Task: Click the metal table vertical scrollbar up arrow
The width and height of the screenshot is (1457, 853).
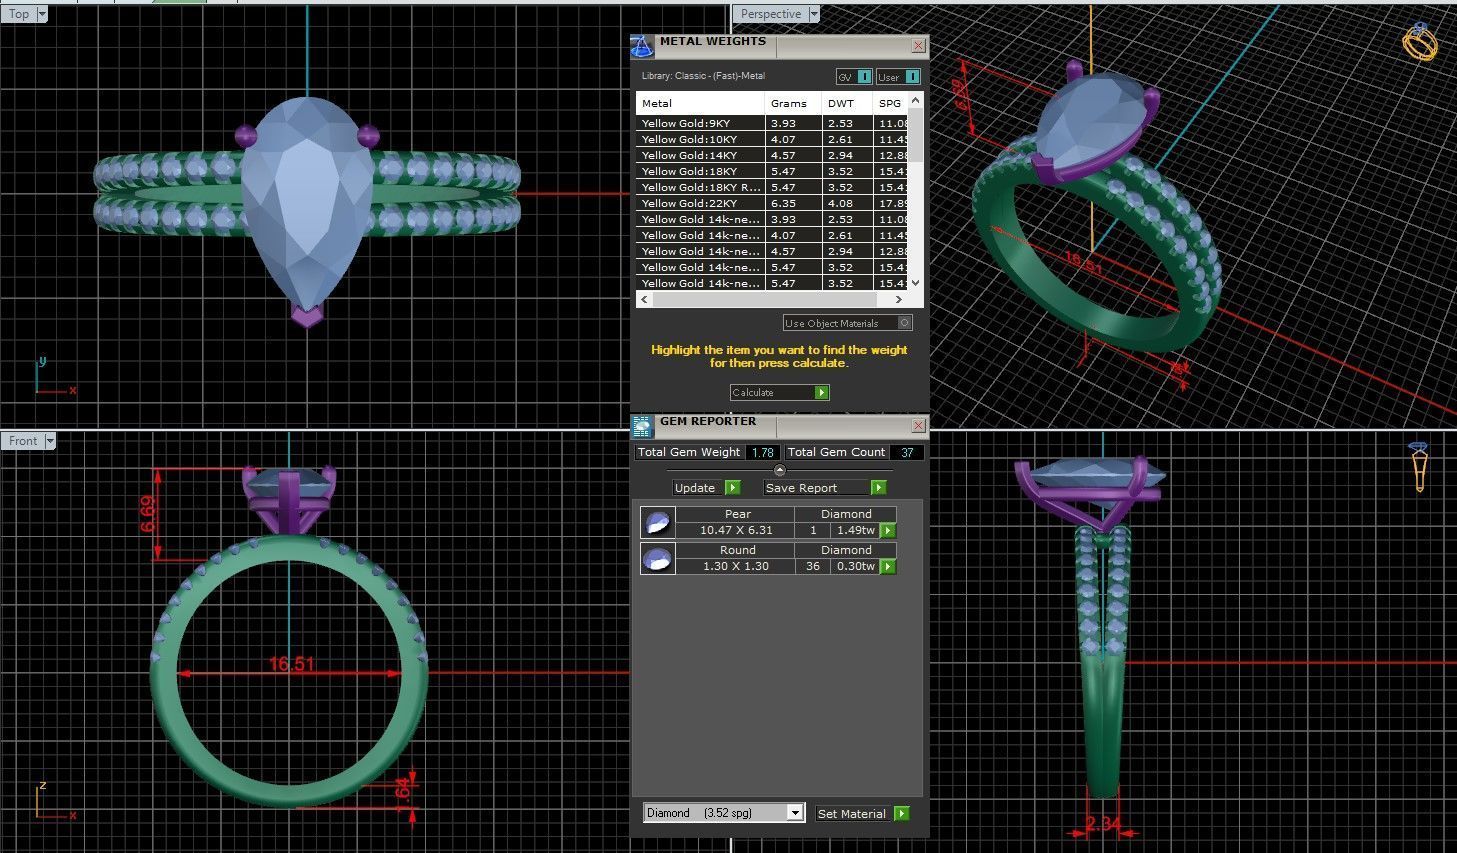Action: point(915,101)
